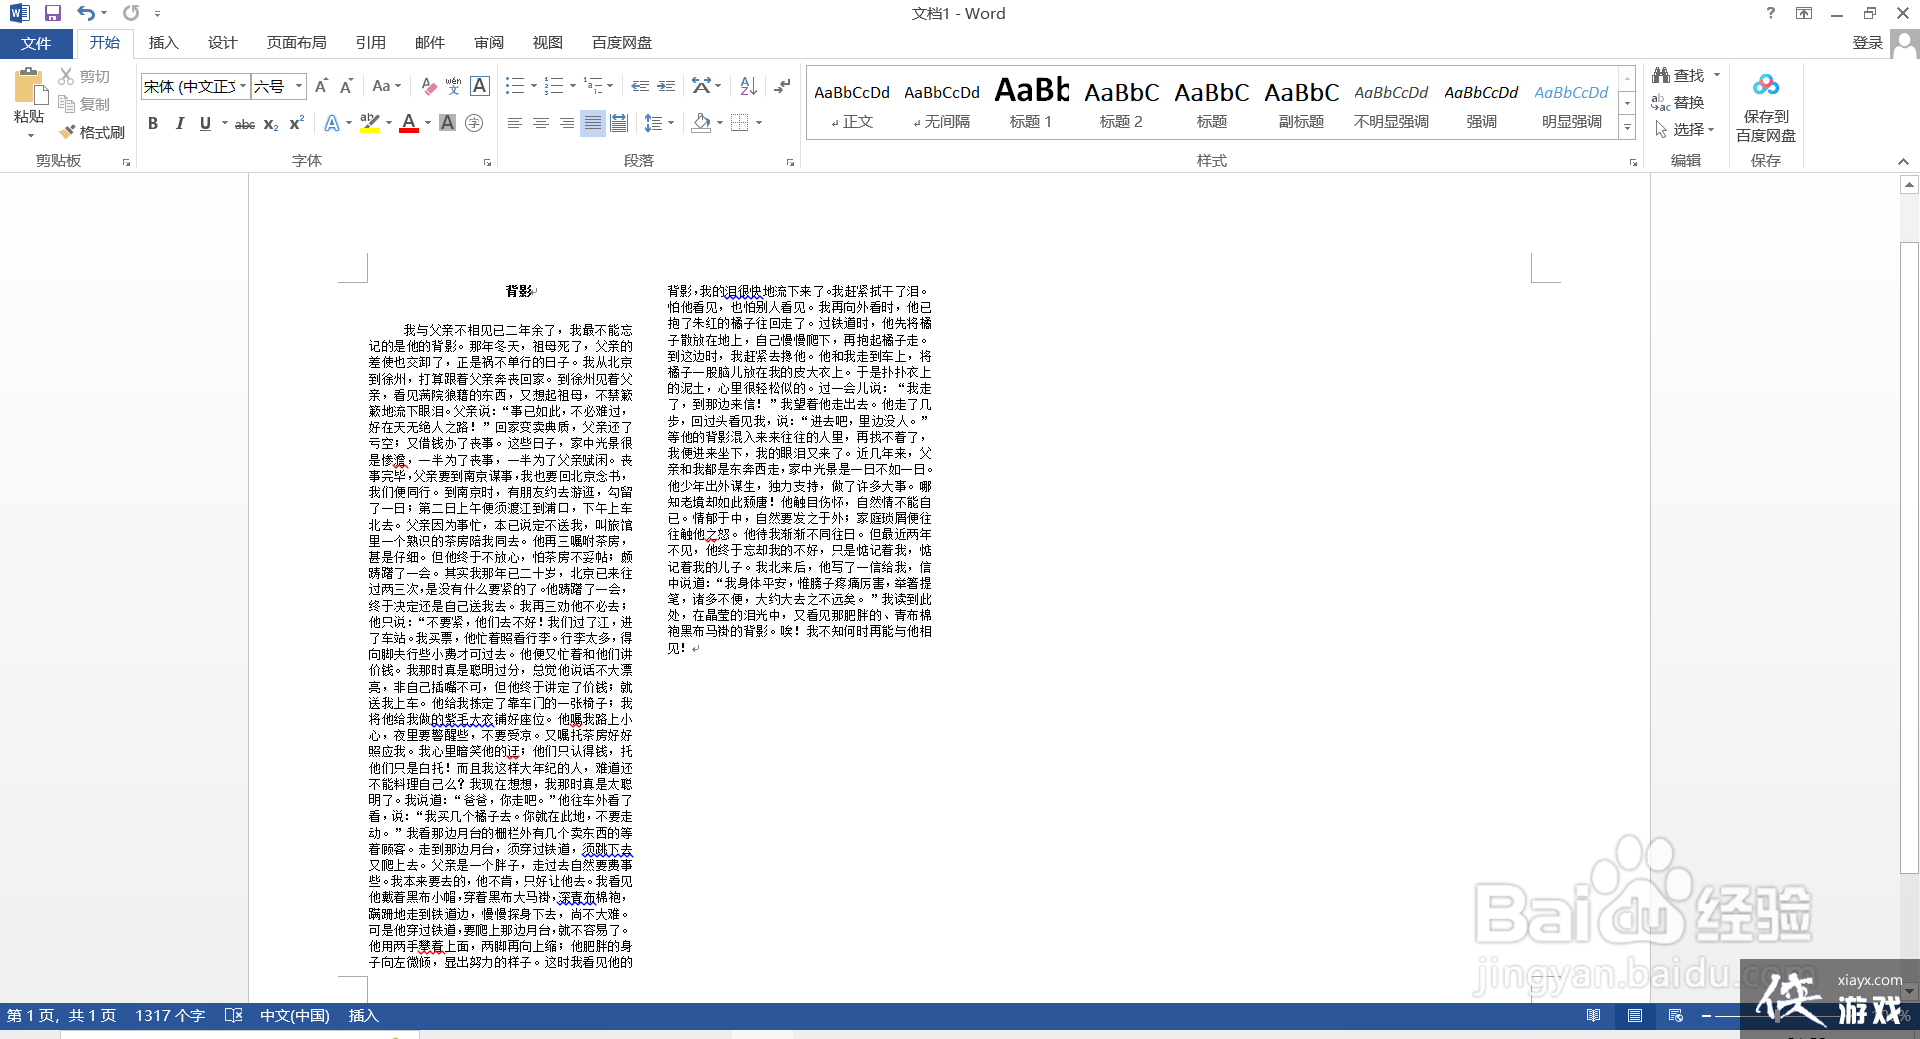Click language 中文(中国) in status bar
1920x1039 pixels.
(294, 1015)
